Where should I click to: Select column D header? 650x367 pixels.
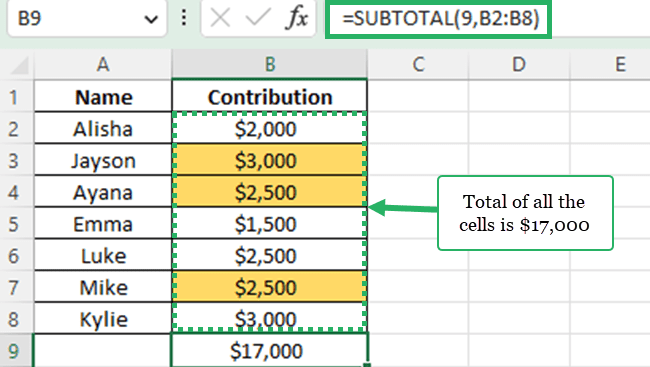click(x=519, y=64)
